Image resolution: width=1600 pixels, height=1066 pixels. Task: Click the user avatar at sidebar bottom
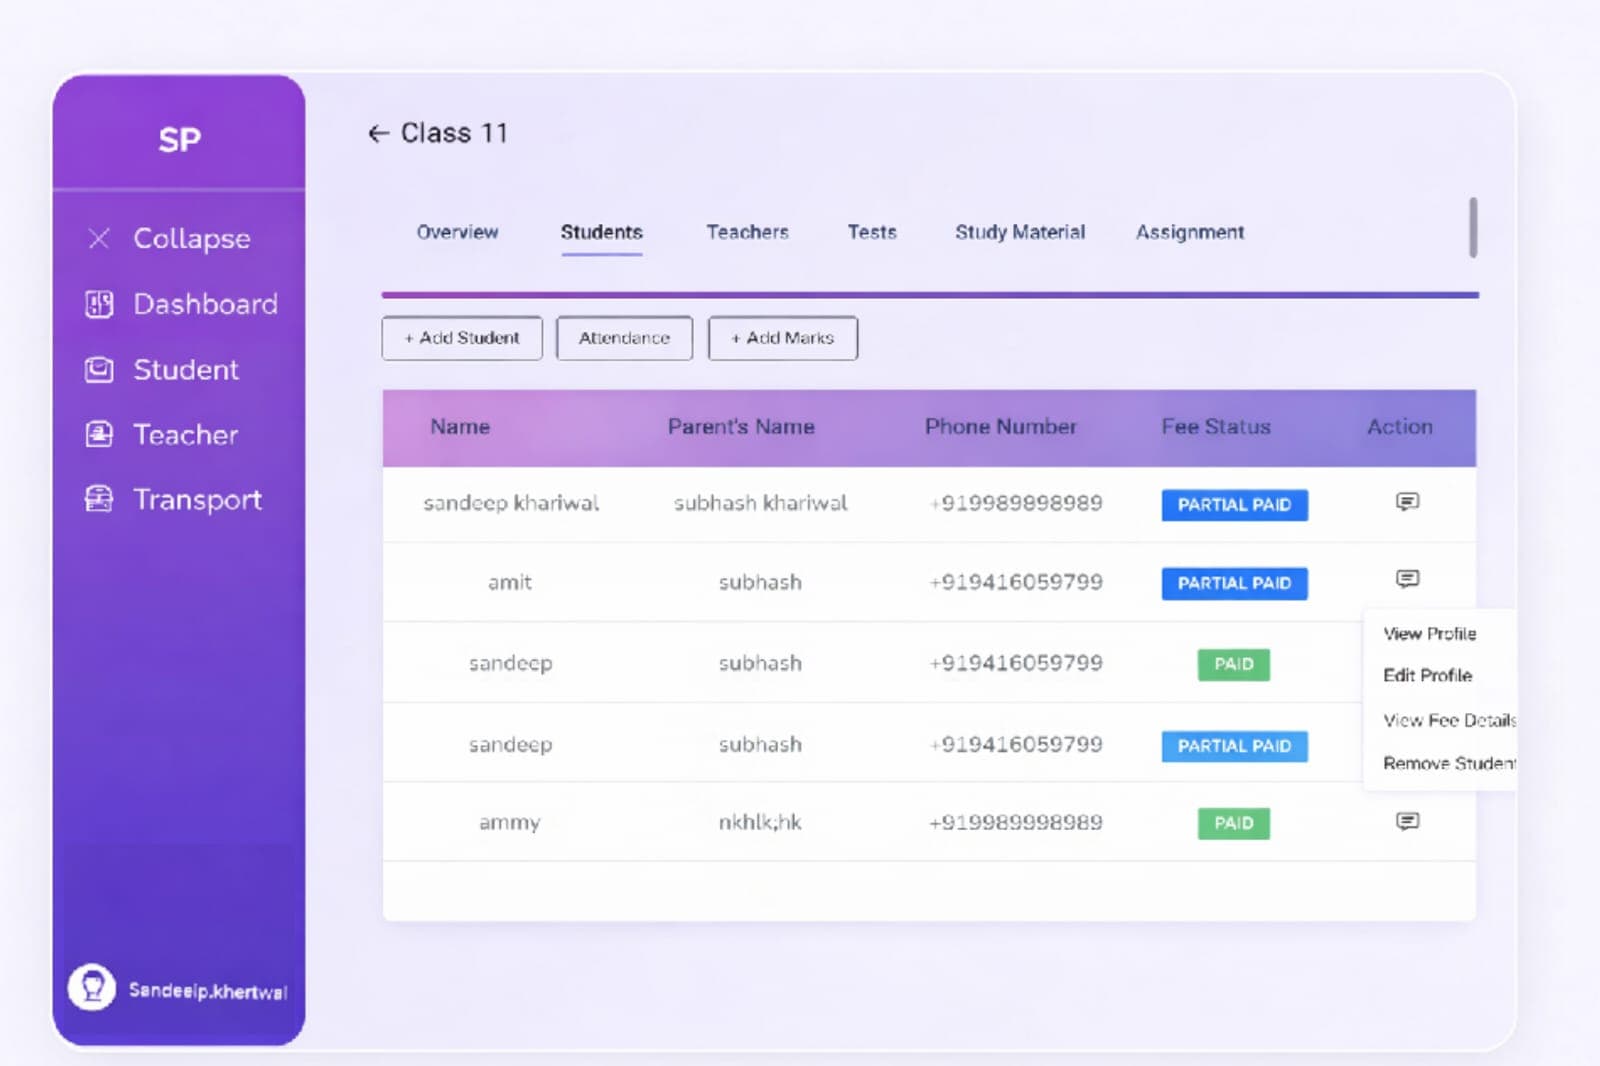coord(92,988)
